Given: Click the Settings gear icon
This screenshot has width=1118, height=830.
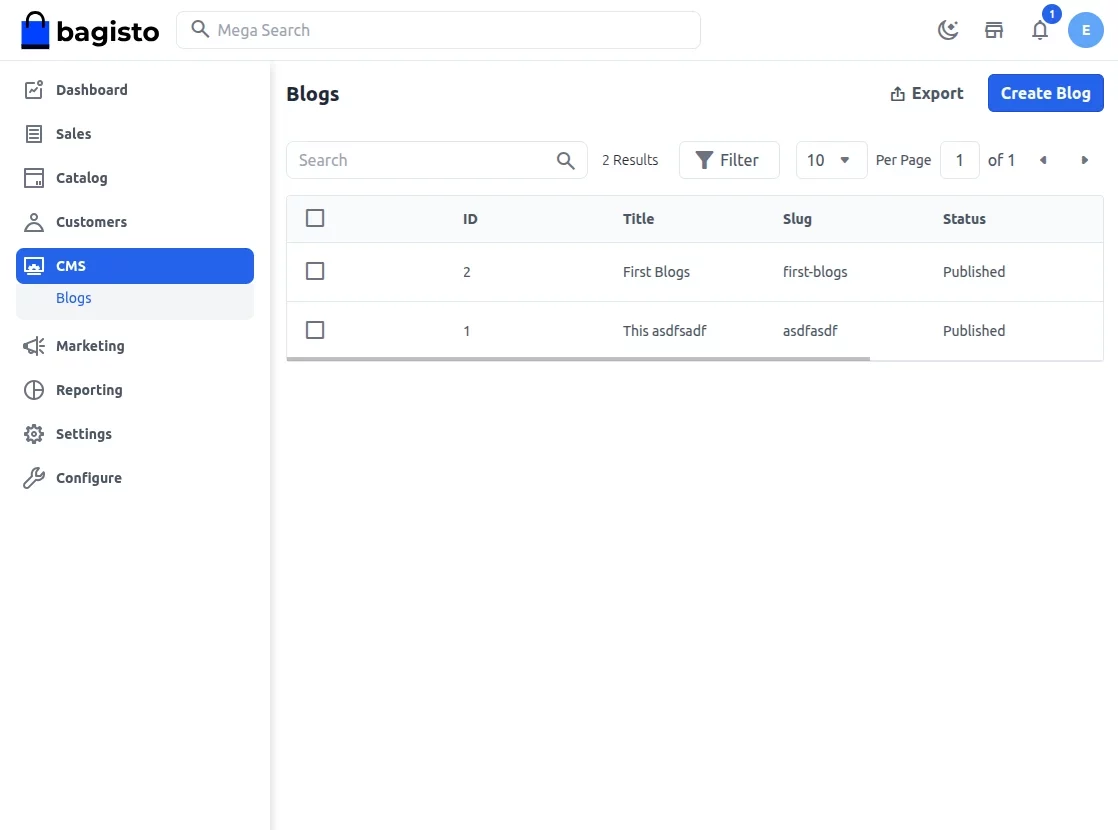Looking at the screenshot, I should 33,433.
